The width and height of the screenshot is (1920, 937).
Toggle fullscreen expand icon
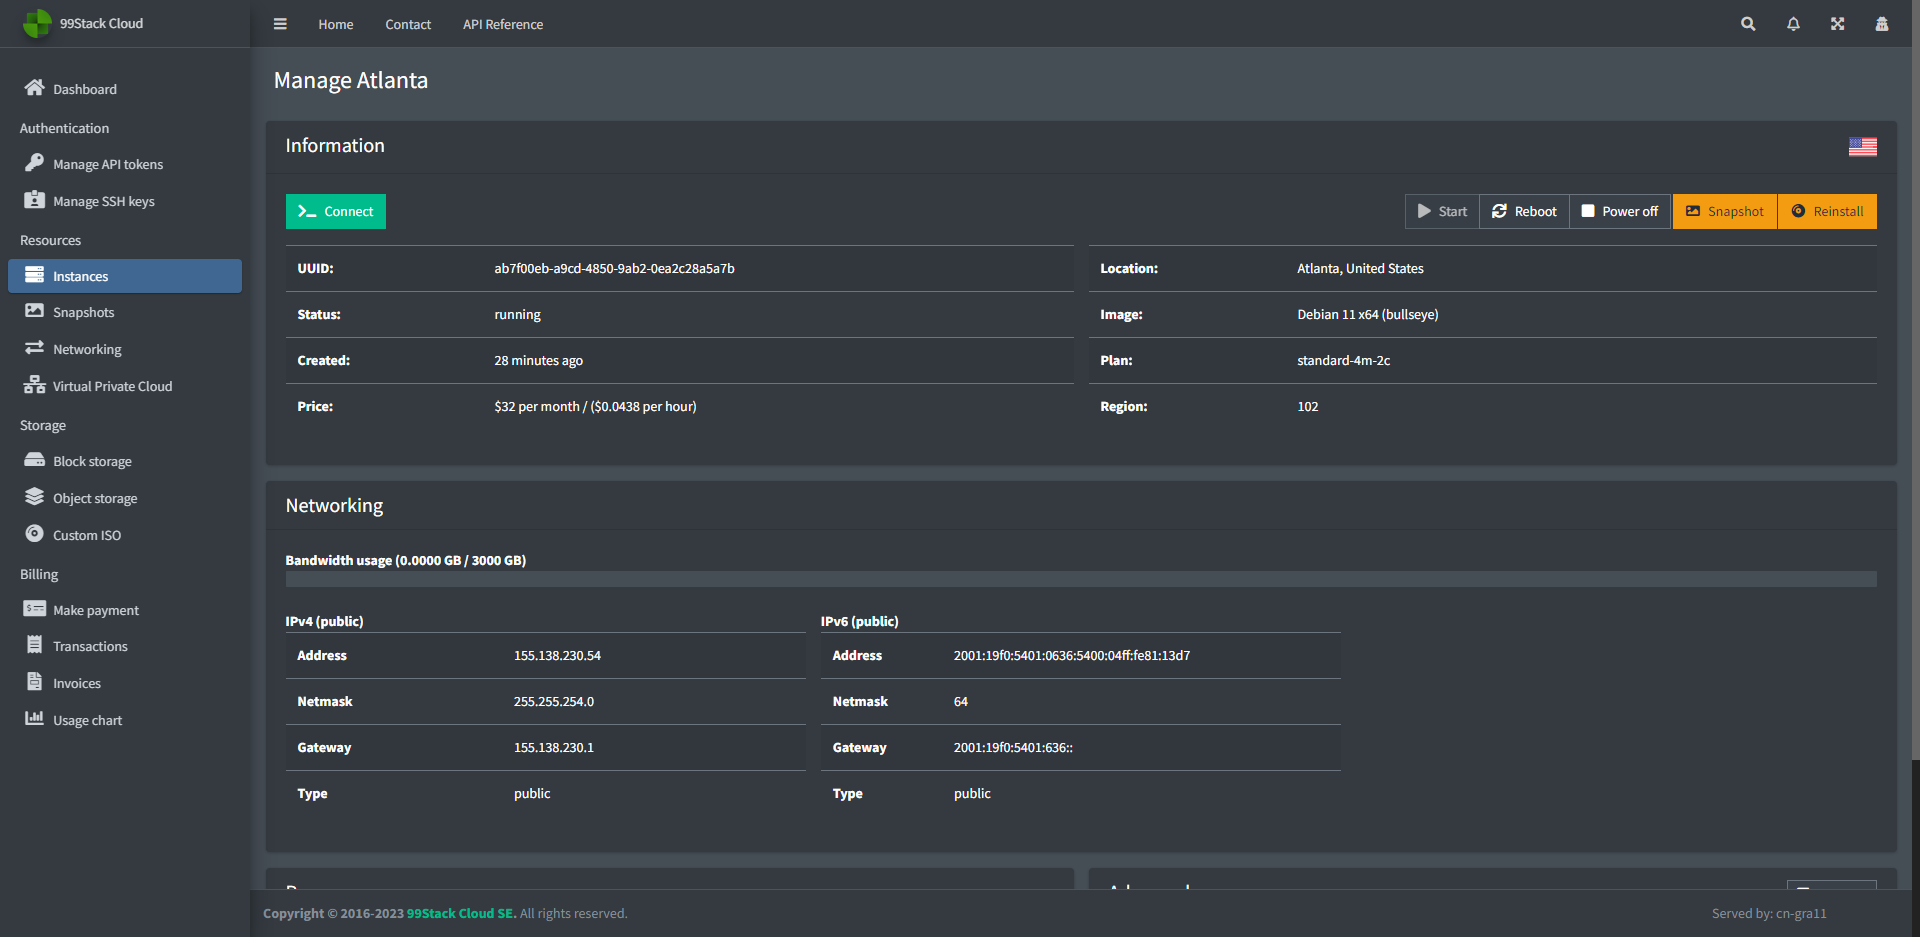tap(1837, 24)
